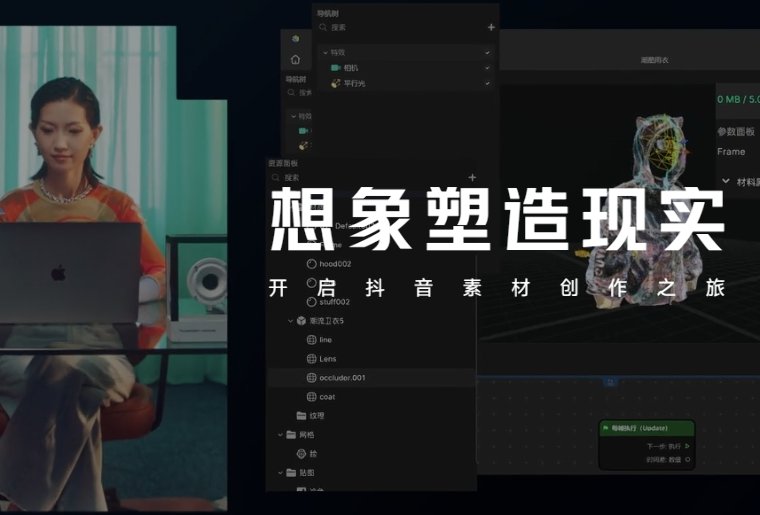
Task: Click the 参数面板 panel title
Action: 736,131
